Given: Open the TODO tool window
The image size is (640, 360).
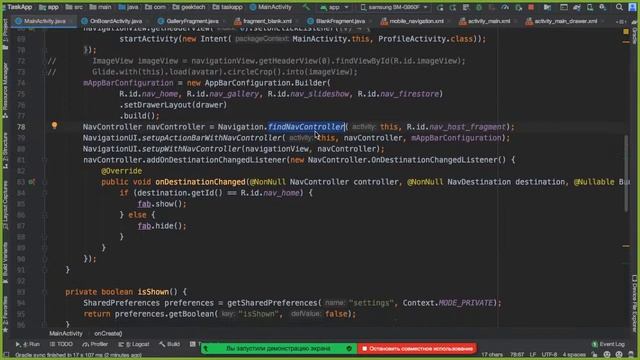Looking at the screenshot, I should pyautogui.click(x=61, y=344).
